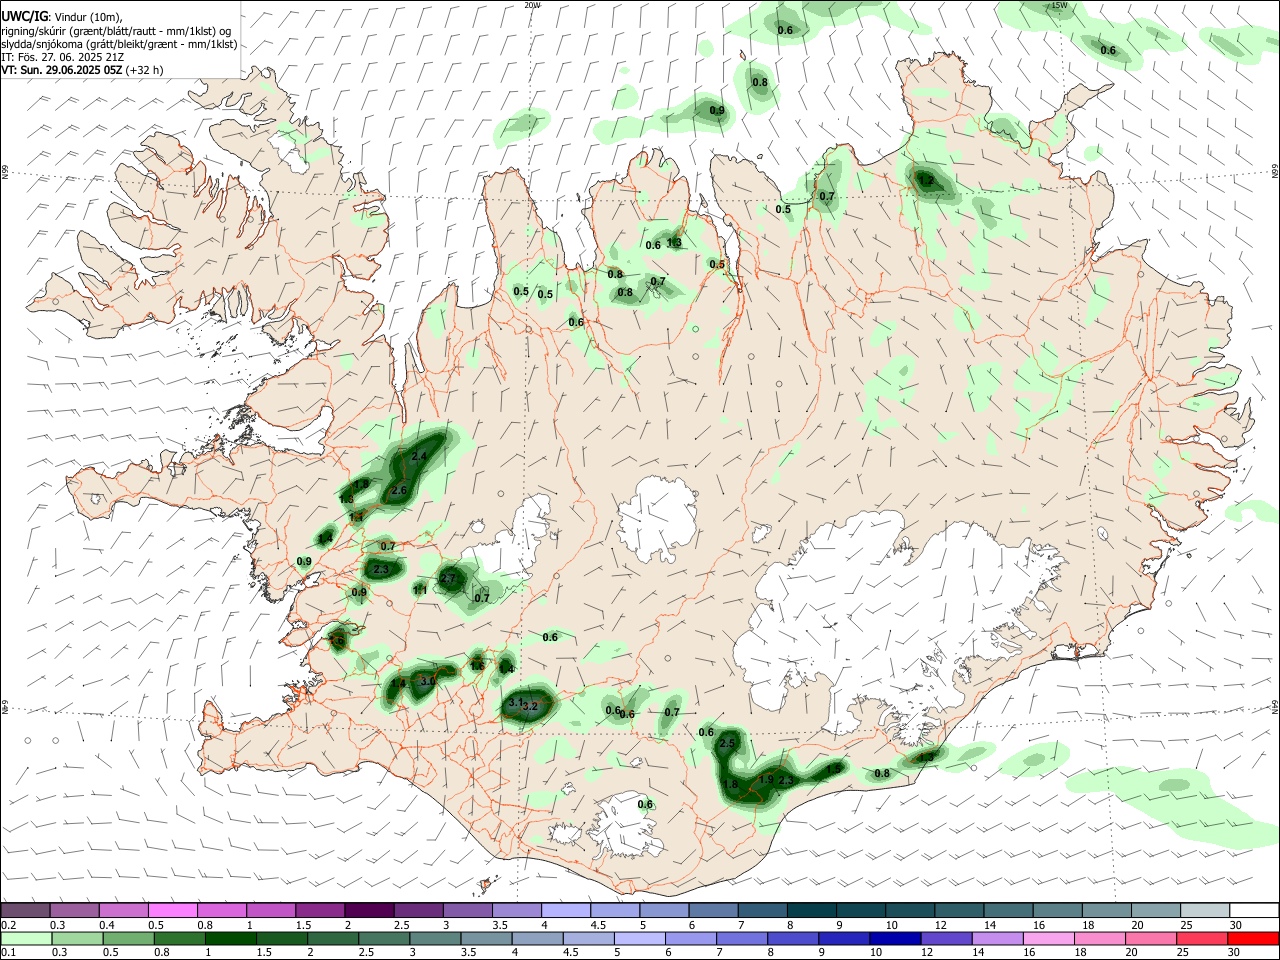Pick the white swatch at 30 on the upper scale
The image size is (1280, 960).
tap(1253, 911)
